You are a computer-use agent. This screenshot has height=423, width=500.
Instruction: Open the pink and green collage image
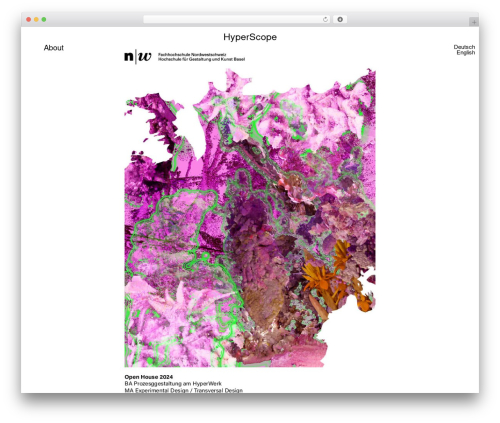tap(250, 217)
